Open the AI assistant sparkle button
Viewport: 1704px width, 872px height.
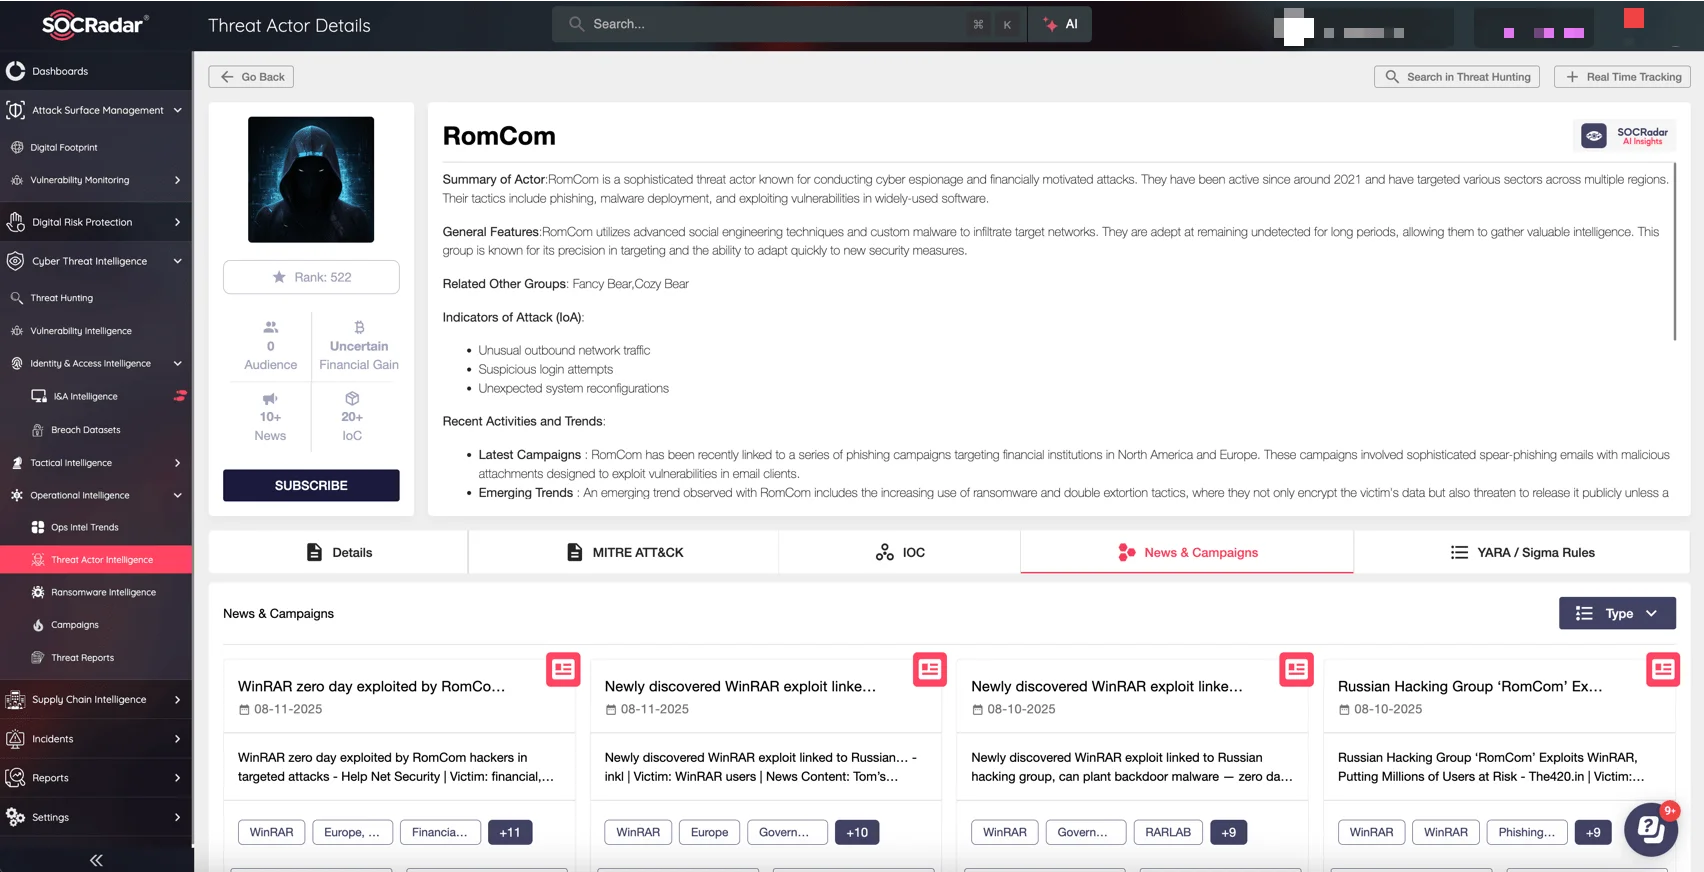coord(1060,24)
